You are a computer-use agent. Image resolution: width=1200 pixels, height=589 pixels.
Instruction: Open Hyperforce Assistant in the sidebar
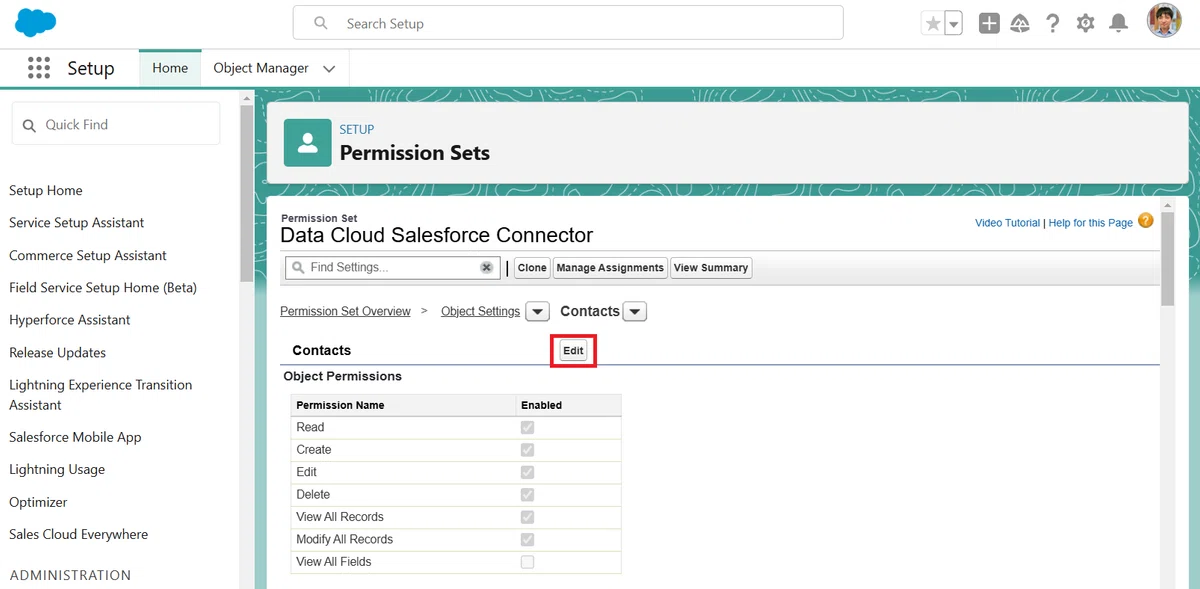pyautogui.click(x=70, y=320)
